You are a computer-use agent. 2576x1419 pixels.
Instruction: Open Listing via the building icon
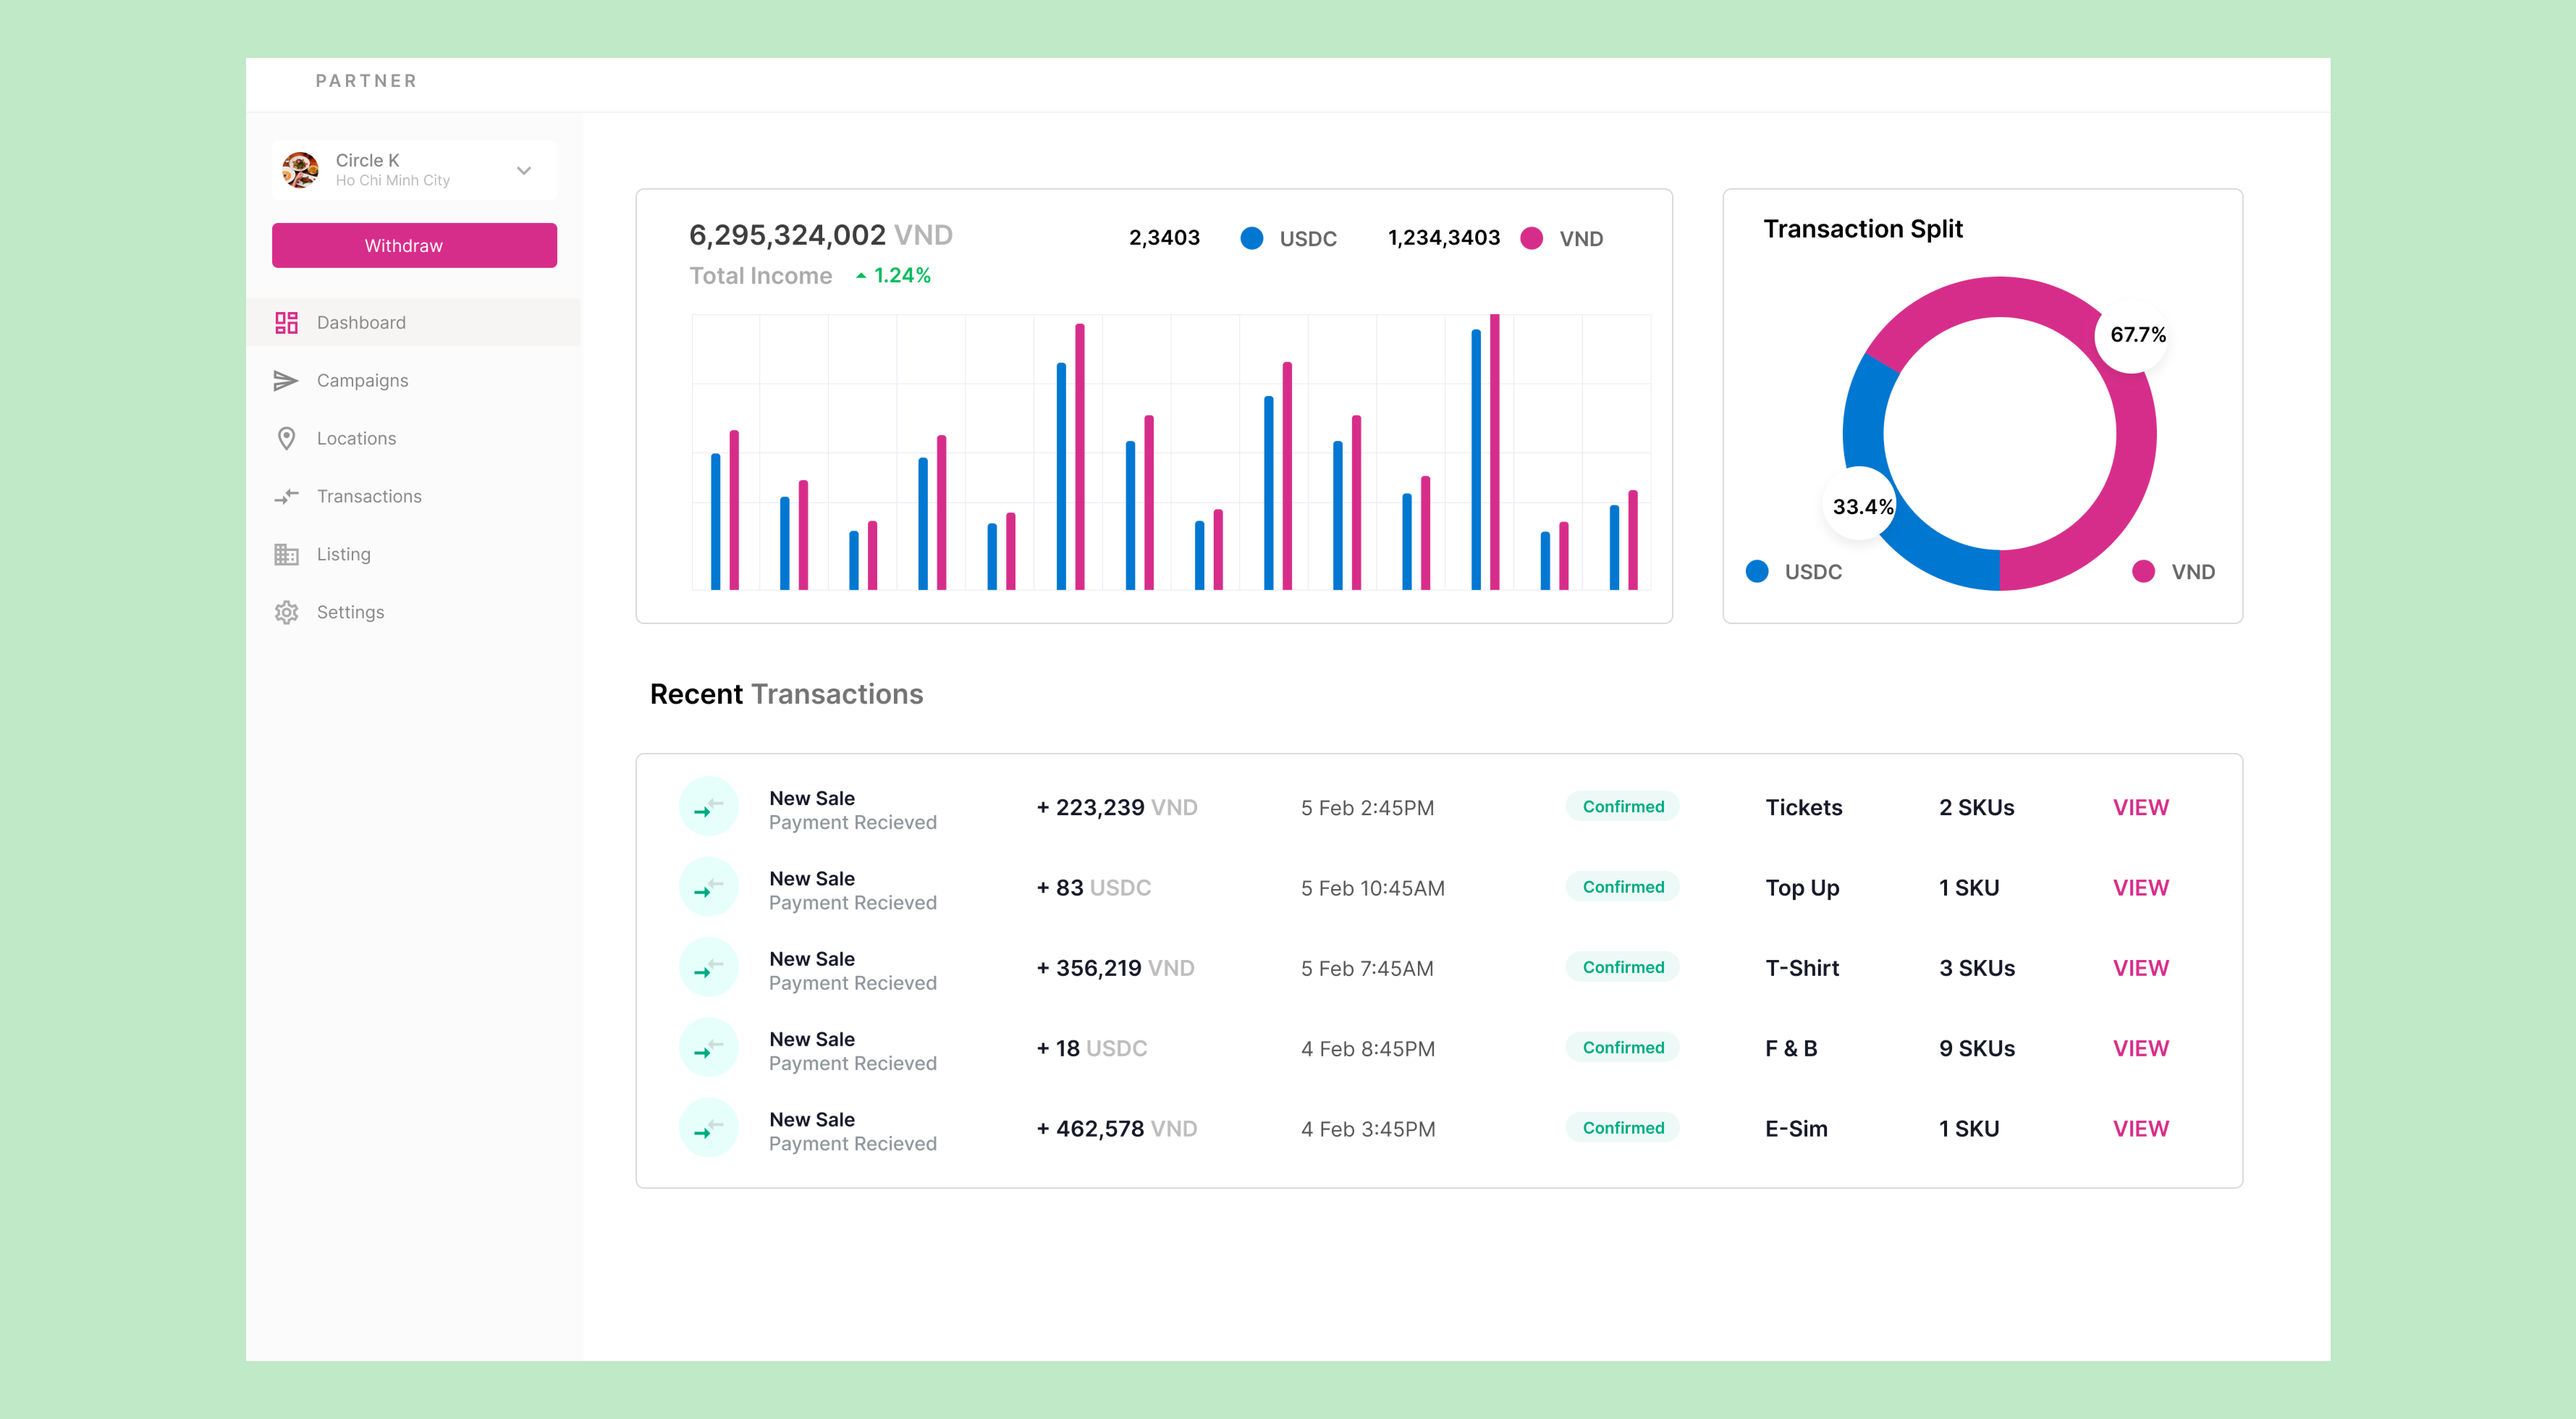pos(287,554)
